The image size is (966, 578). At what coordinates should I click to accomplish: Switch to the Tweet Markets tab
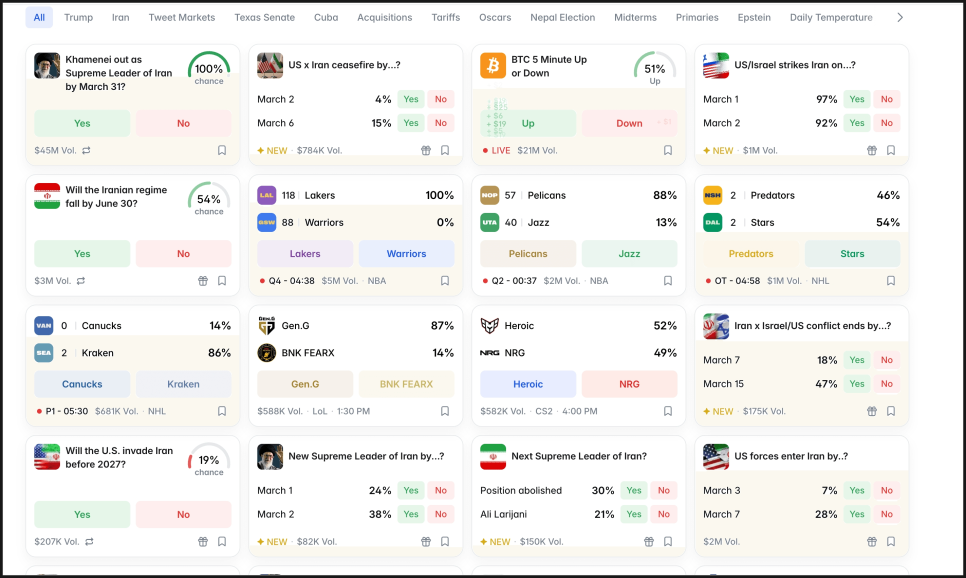coord(182,17)
